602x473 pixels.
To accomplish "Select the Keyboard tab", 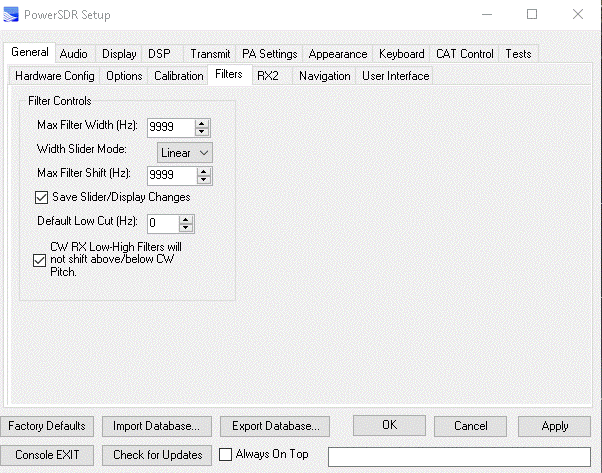I will tap(402, 54).
